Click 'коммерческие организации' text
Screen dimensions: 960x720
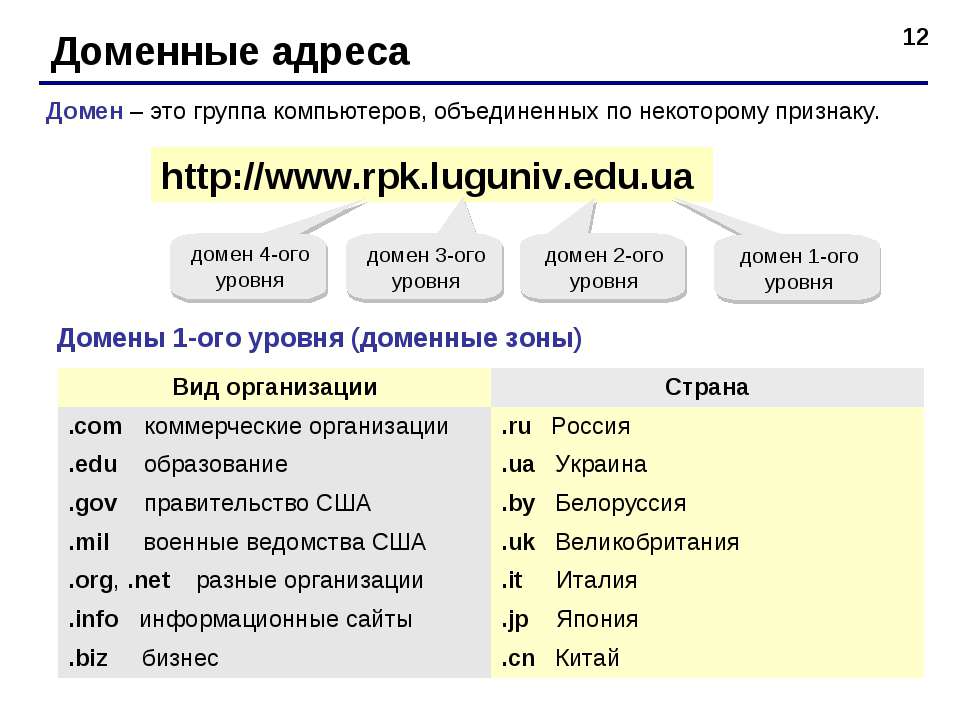click(296, 427)
